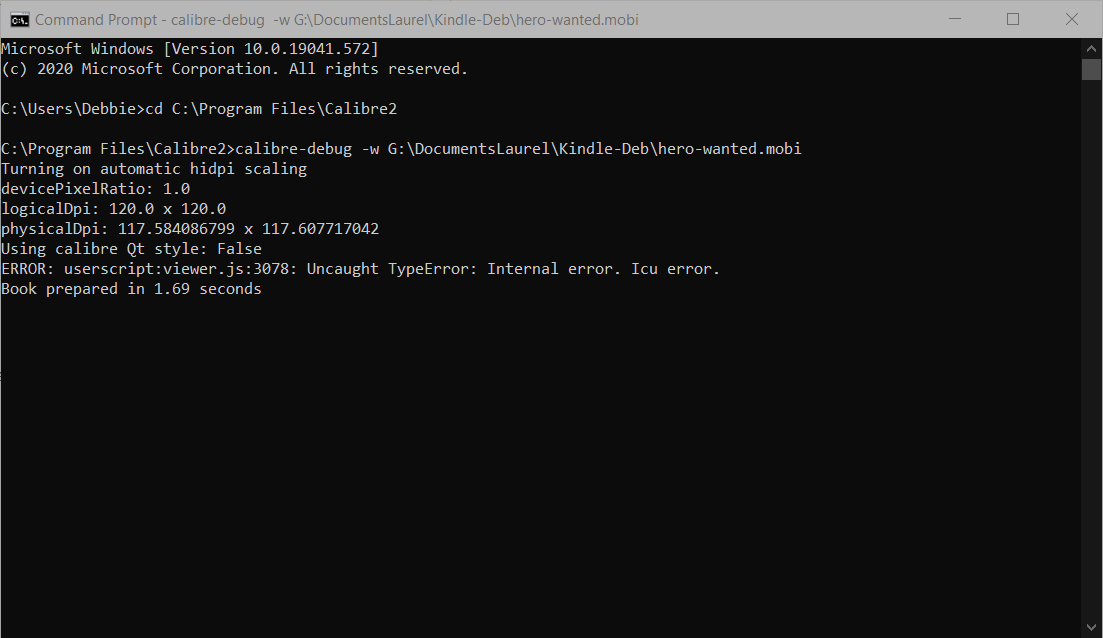Maximize the Command Prompt window
Screen dimensions: 1103x638
pyautogui.click(x=1013, y=19)
